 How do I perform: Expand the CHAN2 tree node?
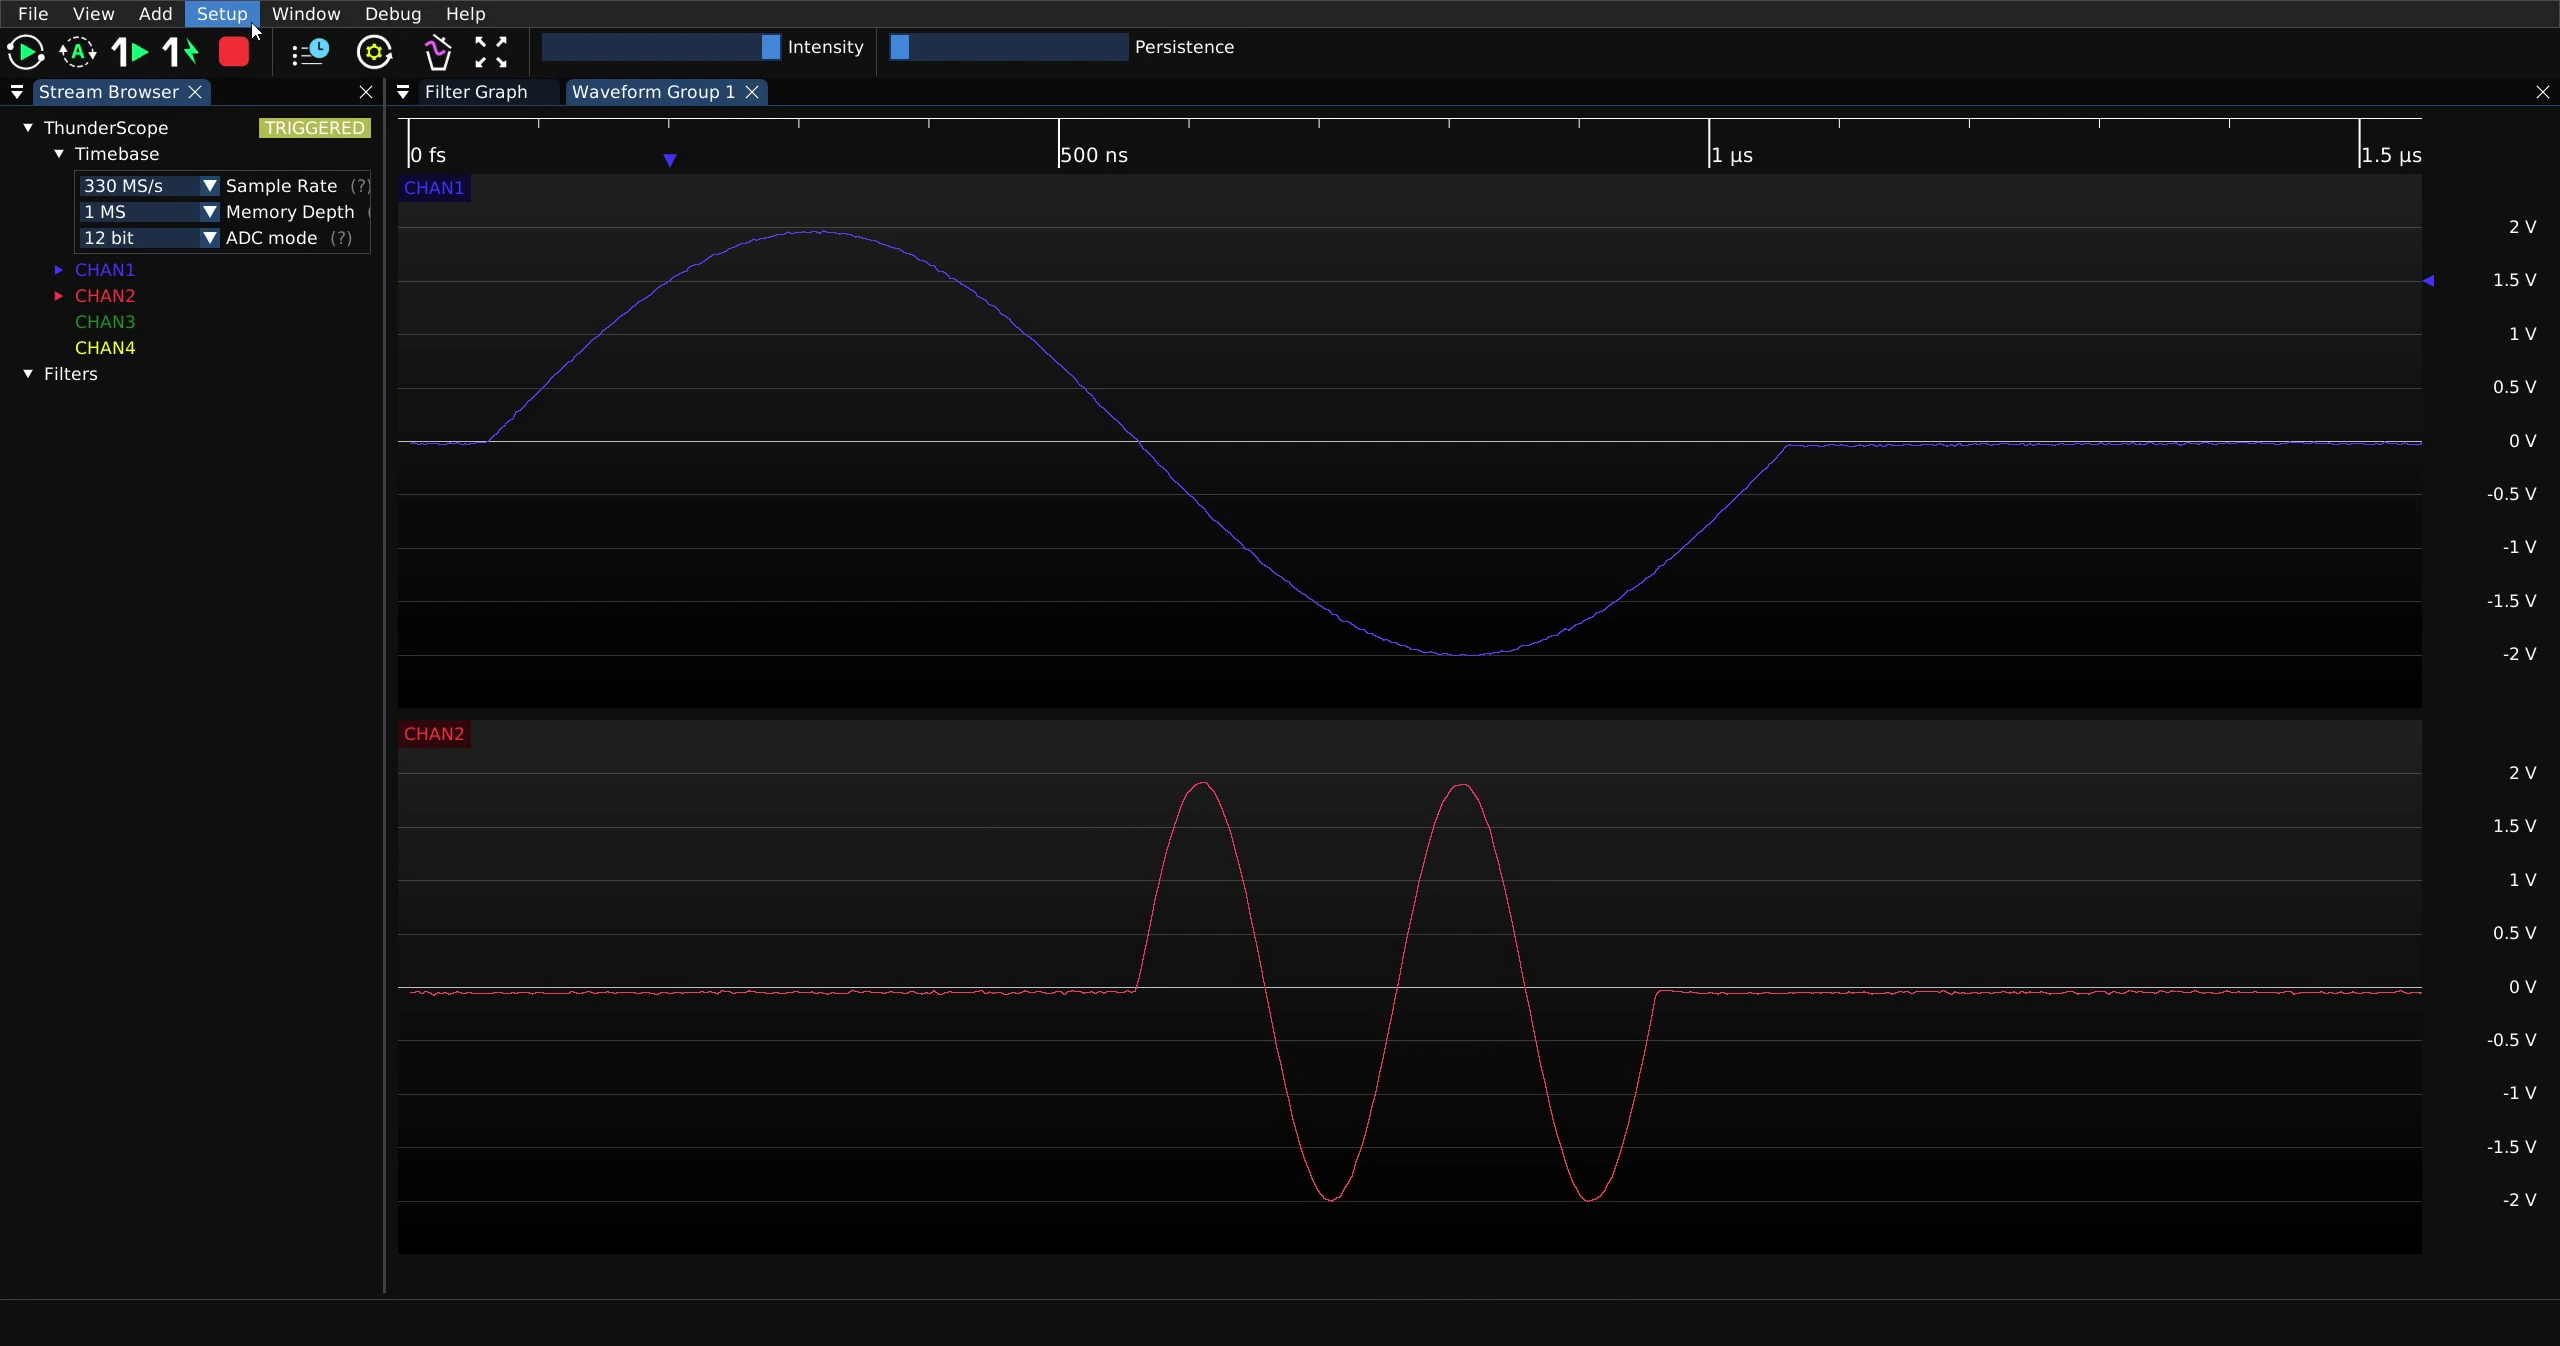59,296
